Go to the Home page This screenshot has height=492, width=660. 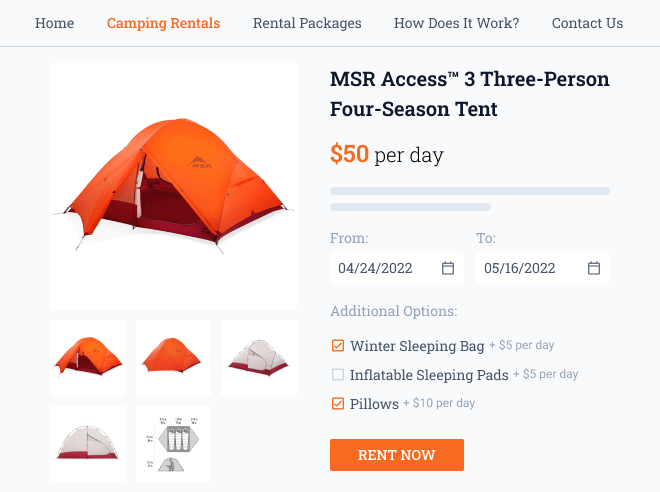point(54,23)
